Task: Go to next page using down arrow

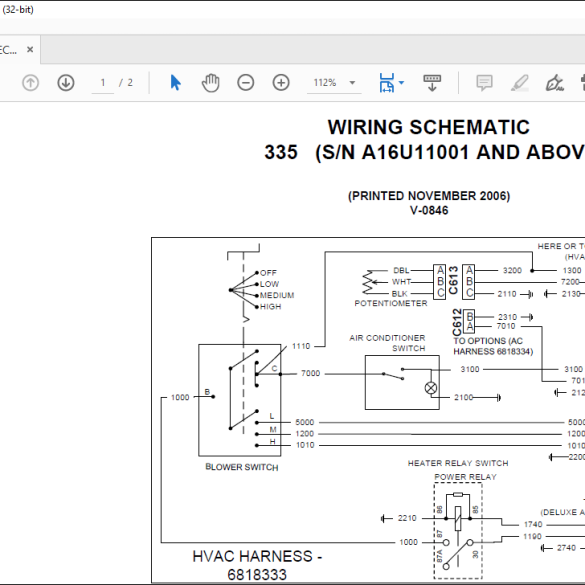Action: point(66,82)
